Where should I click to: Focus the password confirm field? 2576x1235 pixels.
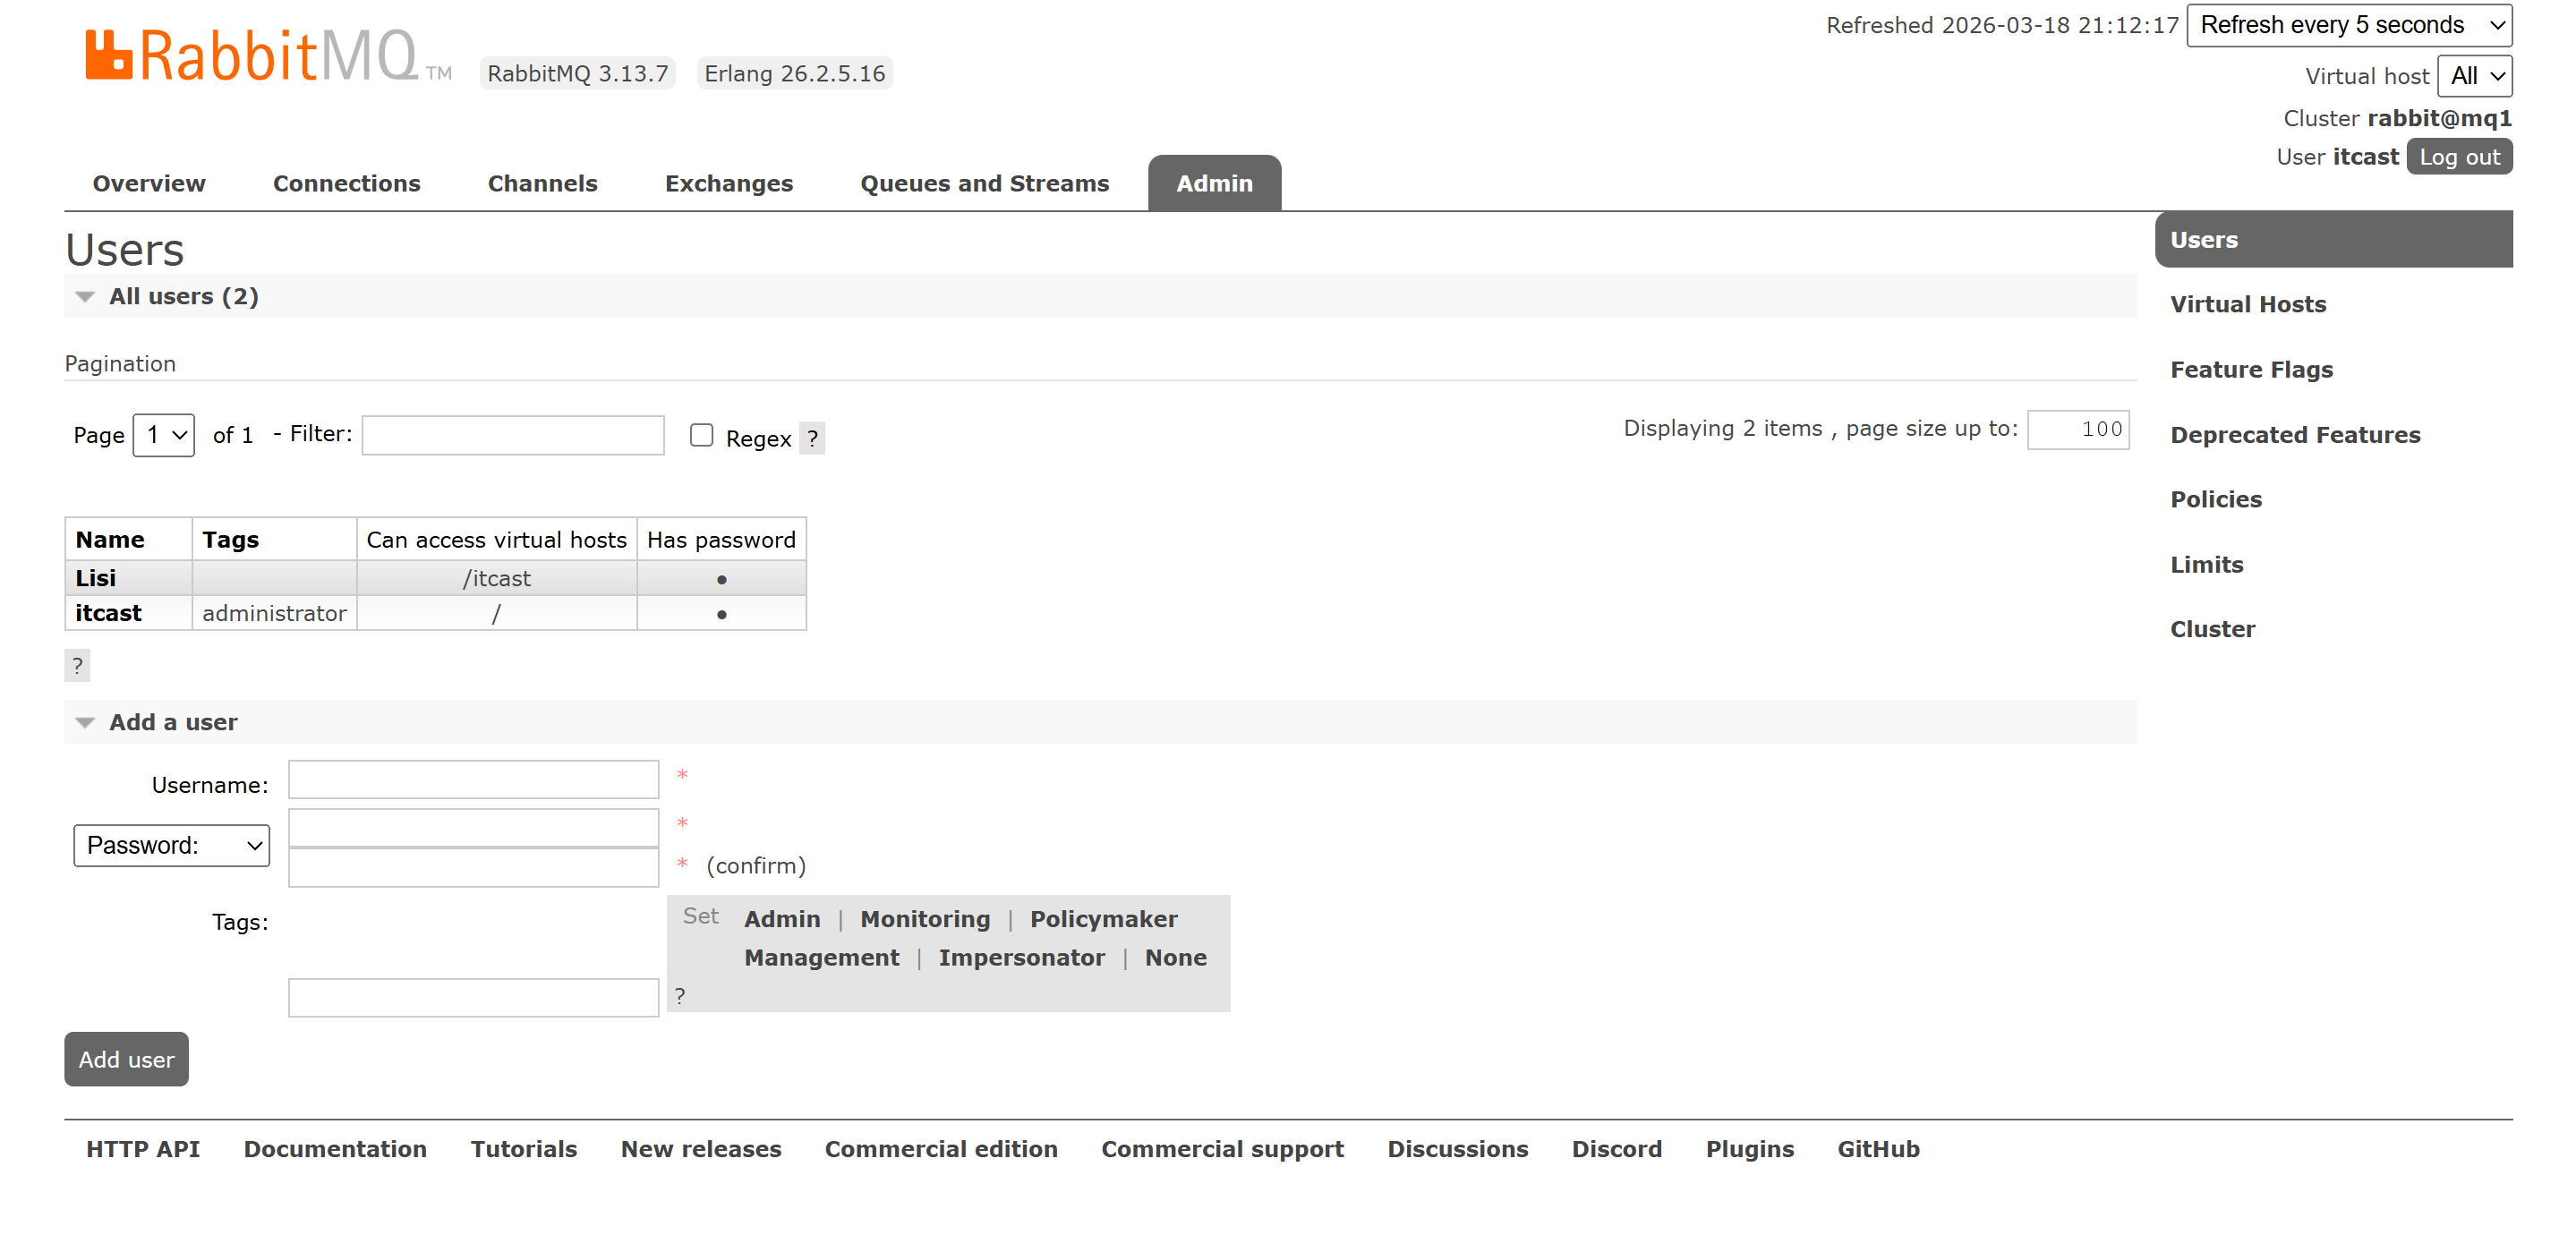pyautogui.click(x=473, y=867)
